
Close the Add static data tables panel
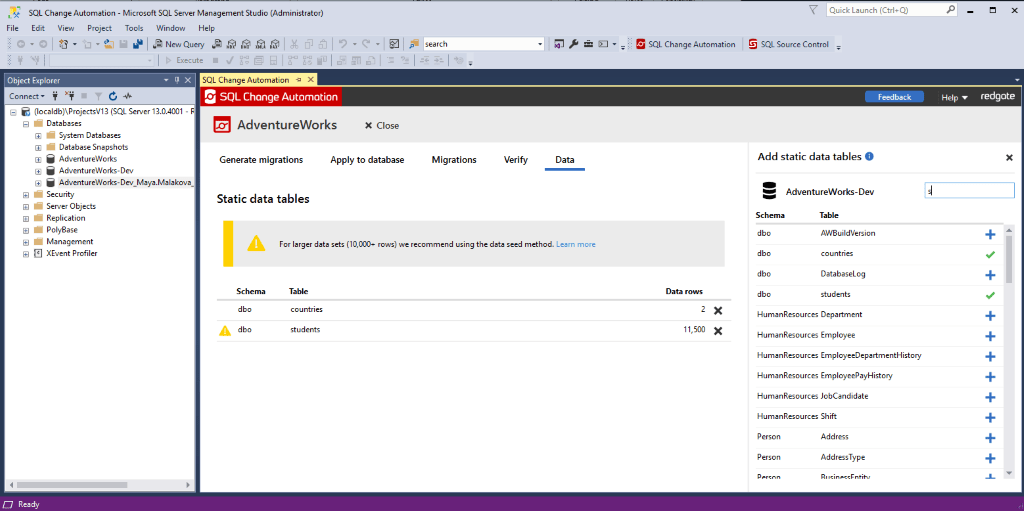[x=1009, y=157]
